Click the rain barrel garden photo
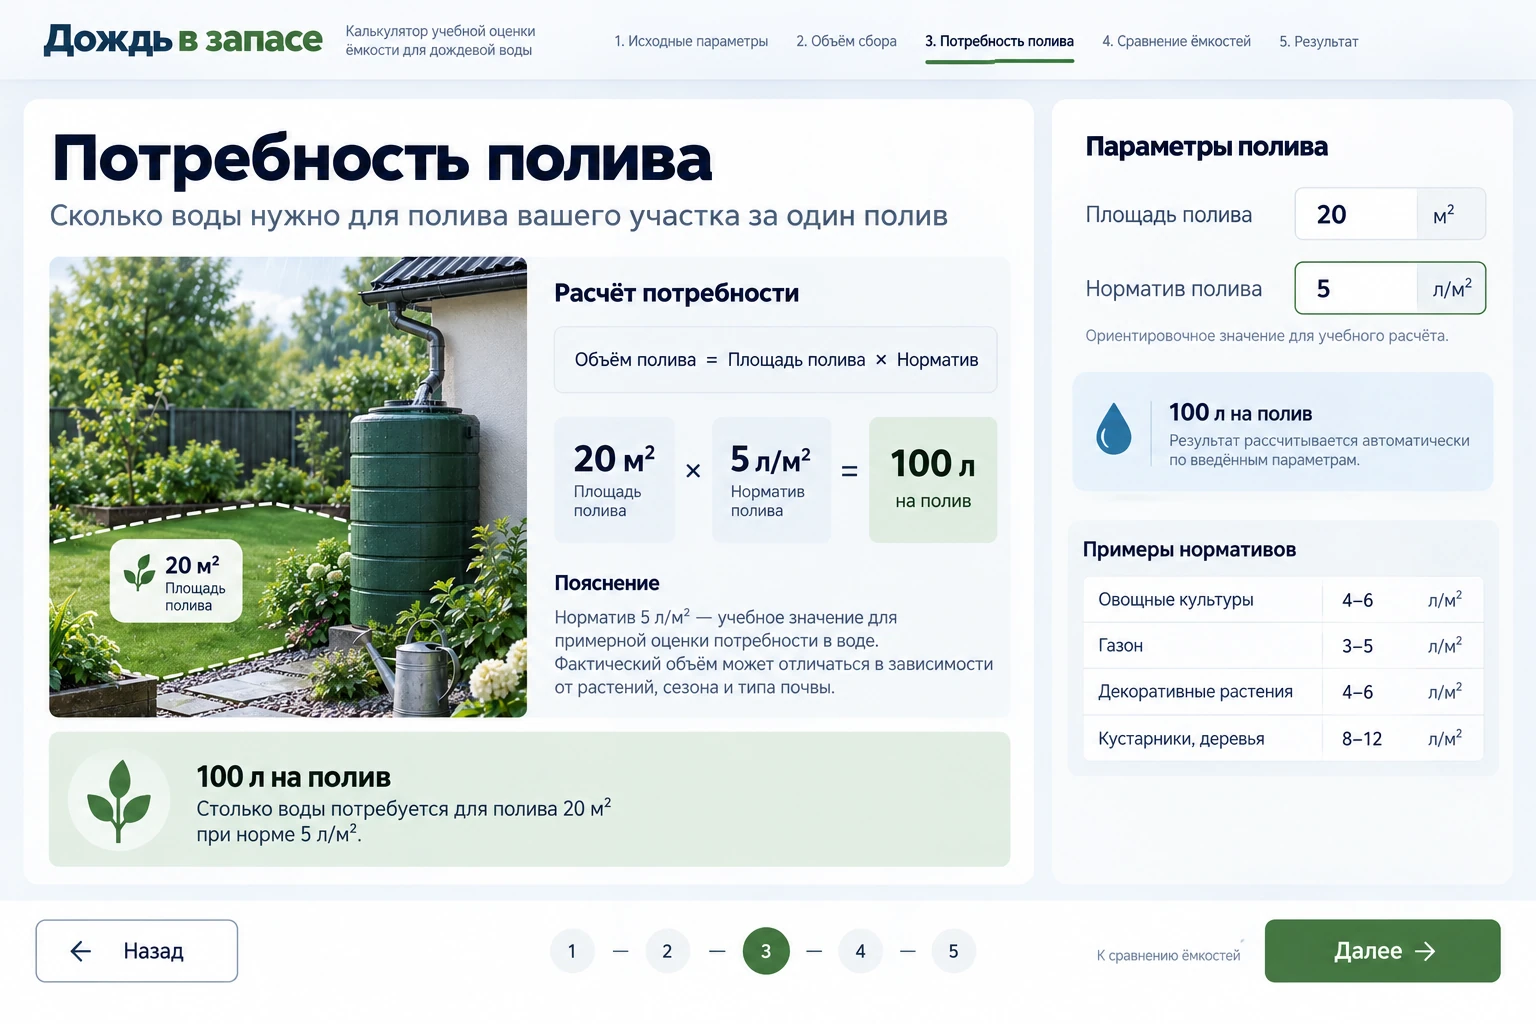Image resolution: width=1536 pixels, height=1024 pixels. (x=288, y=487)
